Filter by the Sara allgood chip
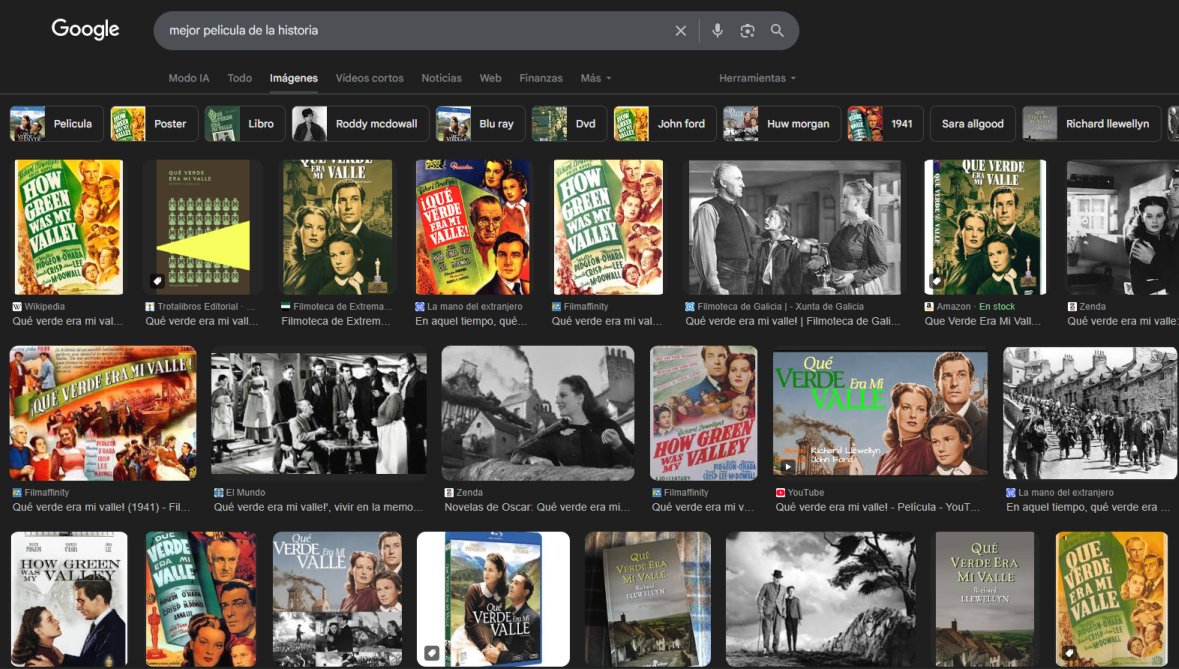The image size is (1179, 669). pos(972,124)
